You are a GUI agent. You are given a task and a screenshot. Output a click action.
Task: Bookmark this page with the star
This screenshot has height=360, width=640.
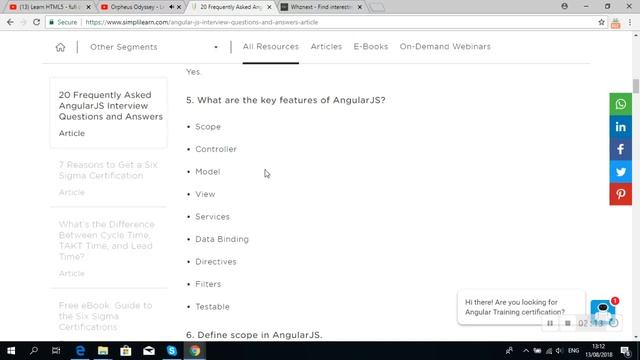601,22
